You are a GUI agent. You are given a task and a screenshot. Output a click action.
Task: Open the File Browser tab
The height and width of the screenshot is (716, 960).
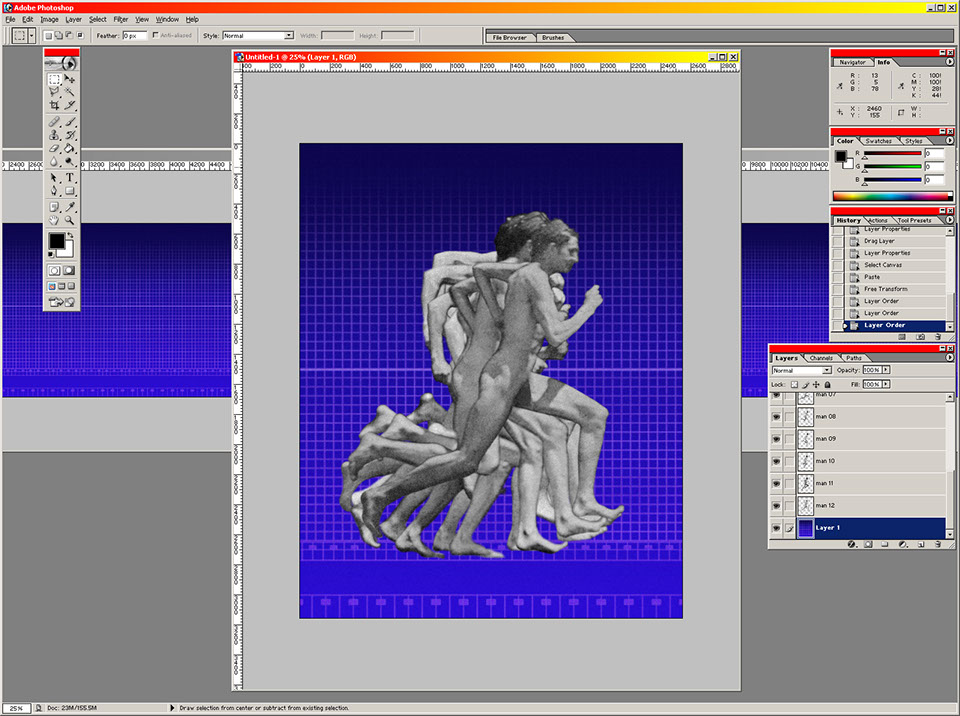click(x=509, y=37)
